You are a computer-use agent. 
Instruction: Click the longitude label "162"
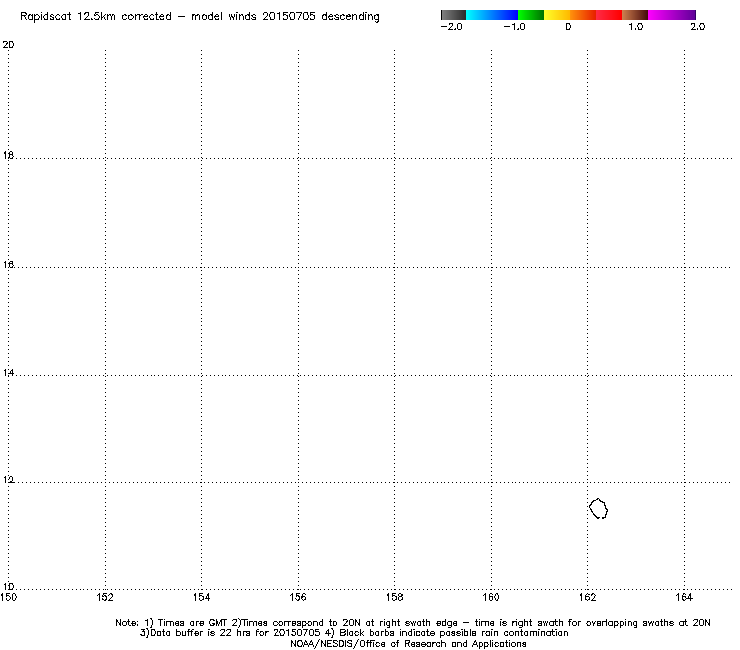(588, 597)
